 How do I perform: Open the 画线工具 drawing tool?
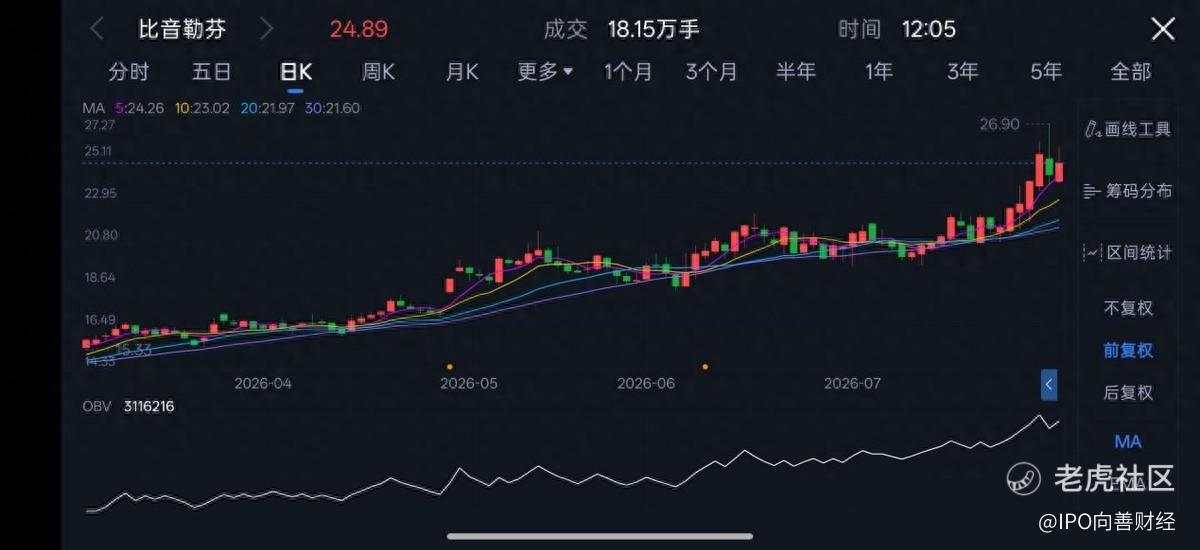(1128, 129)
